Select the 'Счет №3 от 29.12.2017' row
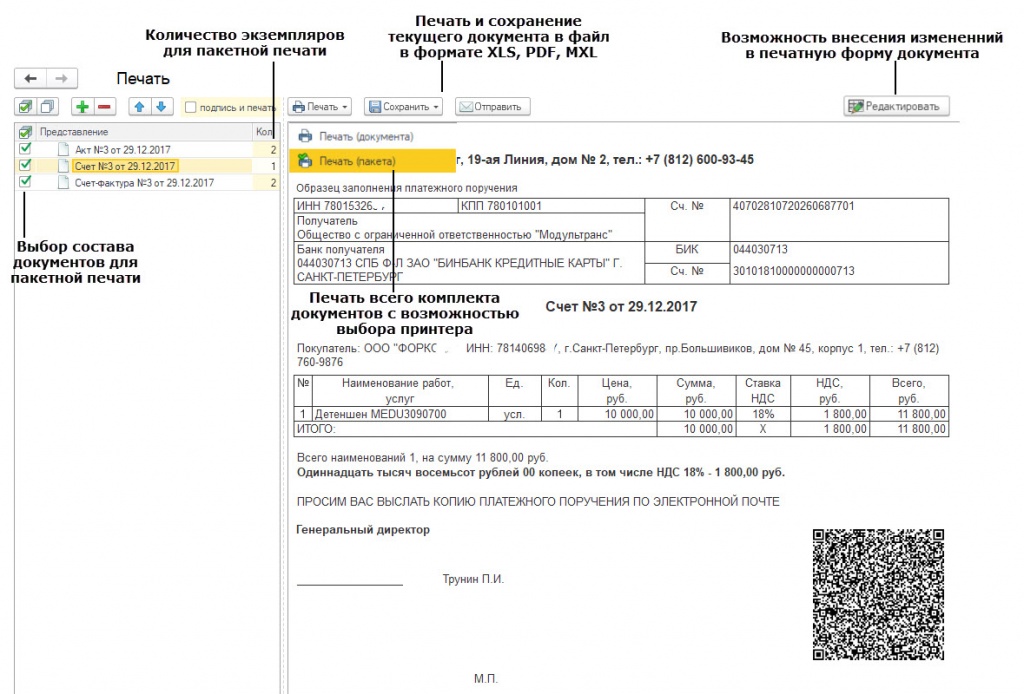1024x694 pixels. coord(147,166)
